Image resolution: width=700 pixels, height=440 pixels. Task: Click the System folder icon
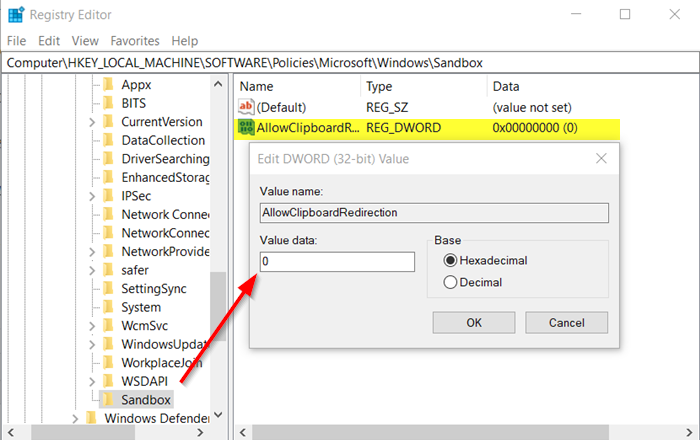point(108,307)
